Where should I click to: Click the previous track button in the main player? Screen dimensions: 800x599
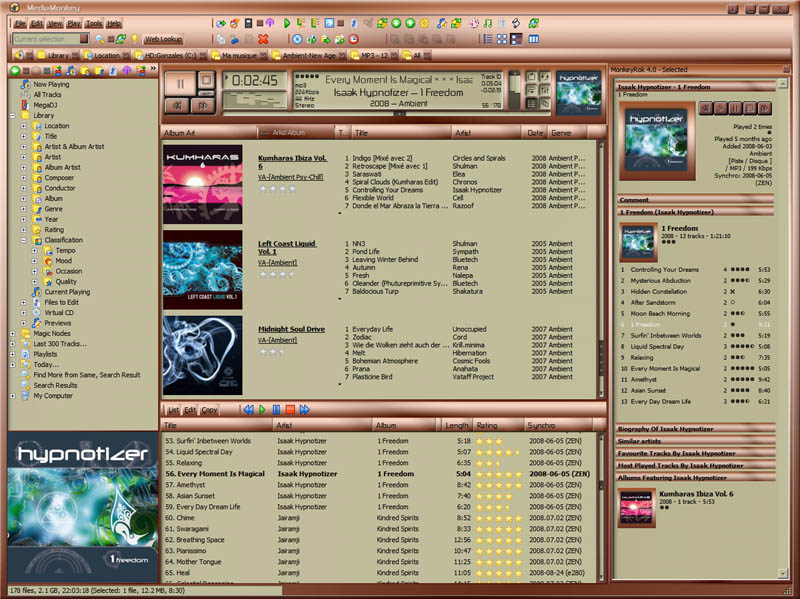pos(177,106)
